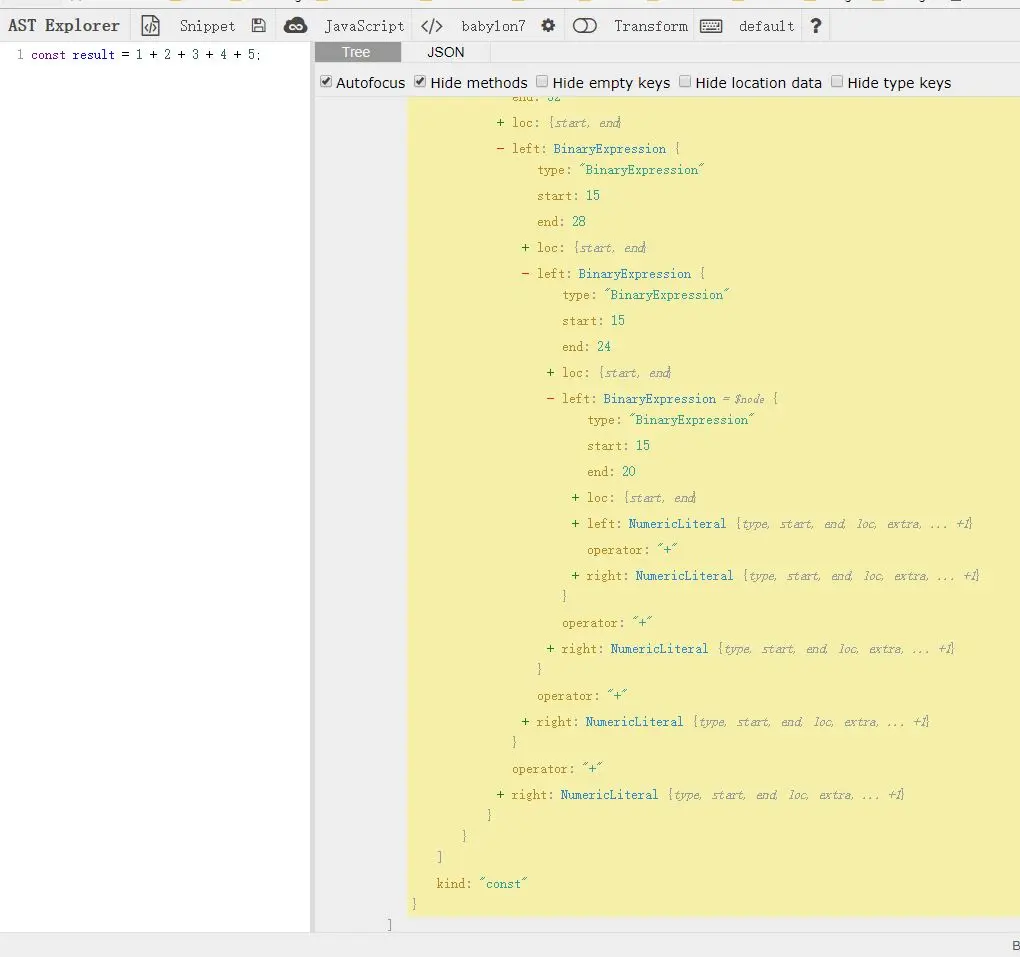This screenshot has width=1020, height=957.
Task: Click the kind: "const" entry
Action: 481,883
